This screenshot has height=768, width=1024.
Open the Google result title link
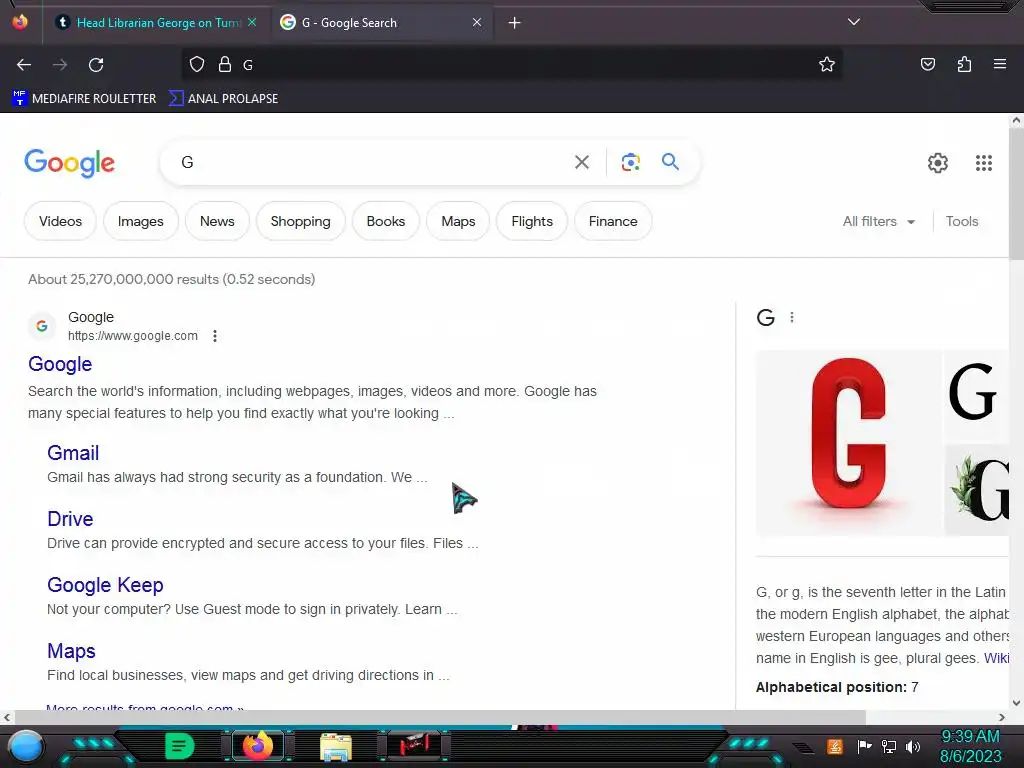(60, 364)
